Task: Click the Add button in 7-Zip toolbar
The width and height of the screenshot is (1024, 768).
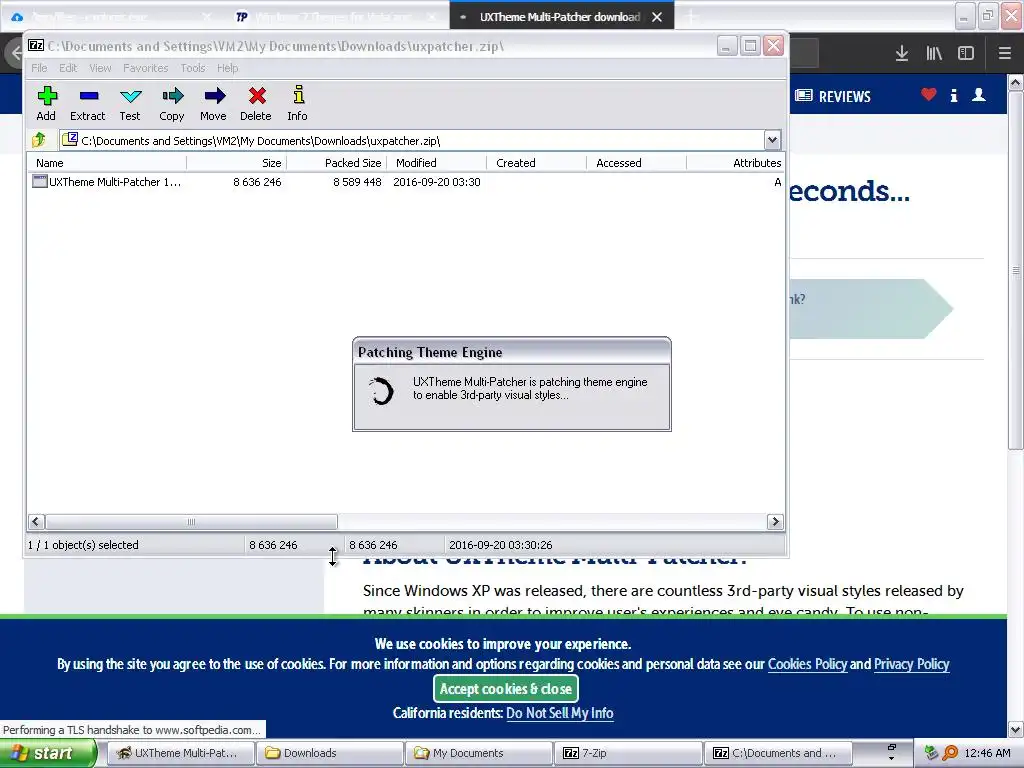Action: point(46,103)
